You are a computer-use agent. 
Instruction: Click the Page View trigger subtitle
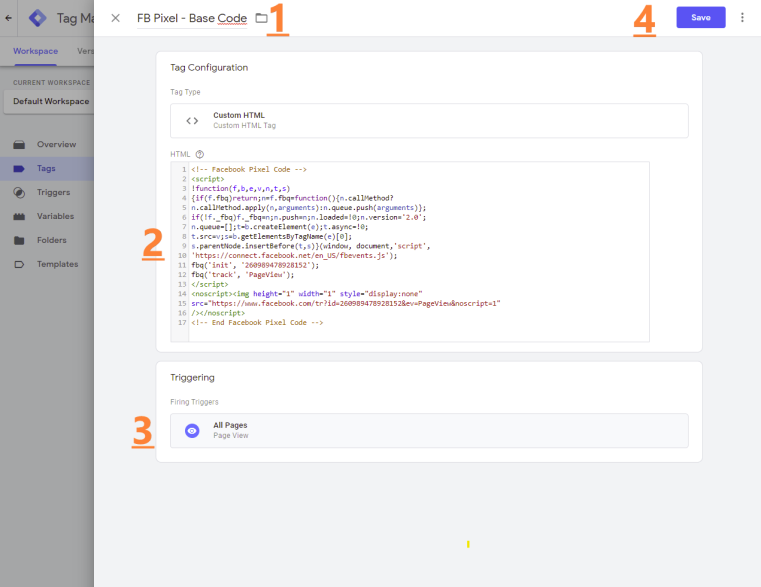coord(231,436)
